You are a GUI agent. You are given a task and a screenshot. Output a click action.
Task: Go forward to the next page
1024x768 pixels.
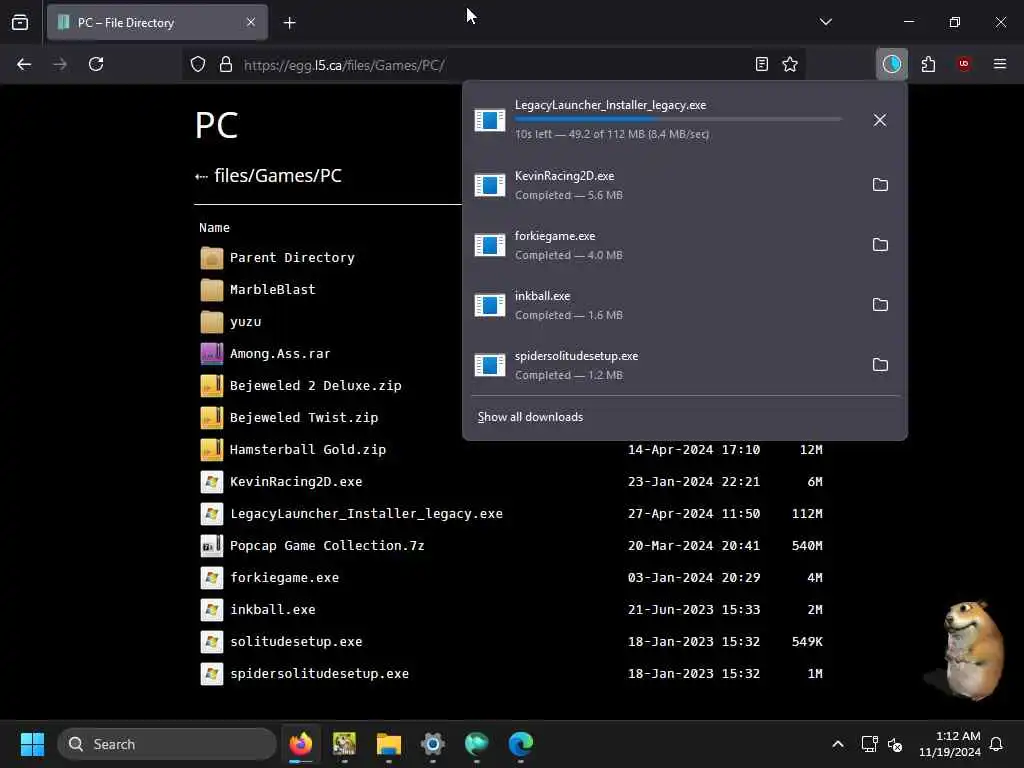point(60,64)
